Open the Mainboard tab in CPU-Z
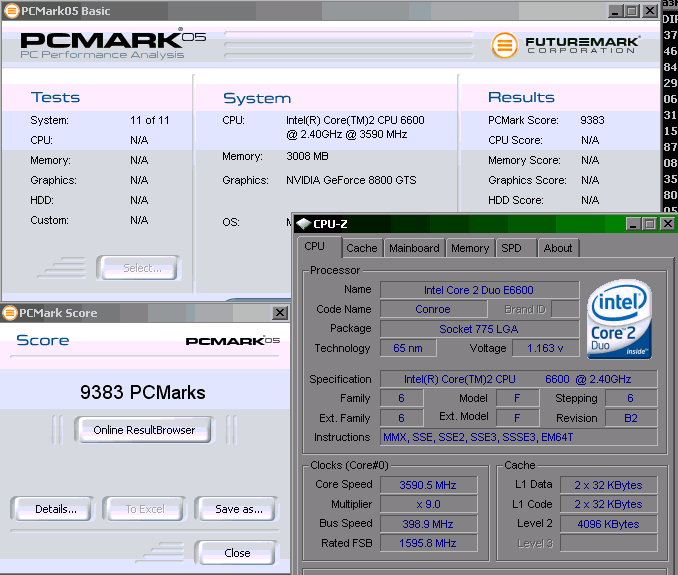This screenshot has height=575, width=678. [414, 248]
